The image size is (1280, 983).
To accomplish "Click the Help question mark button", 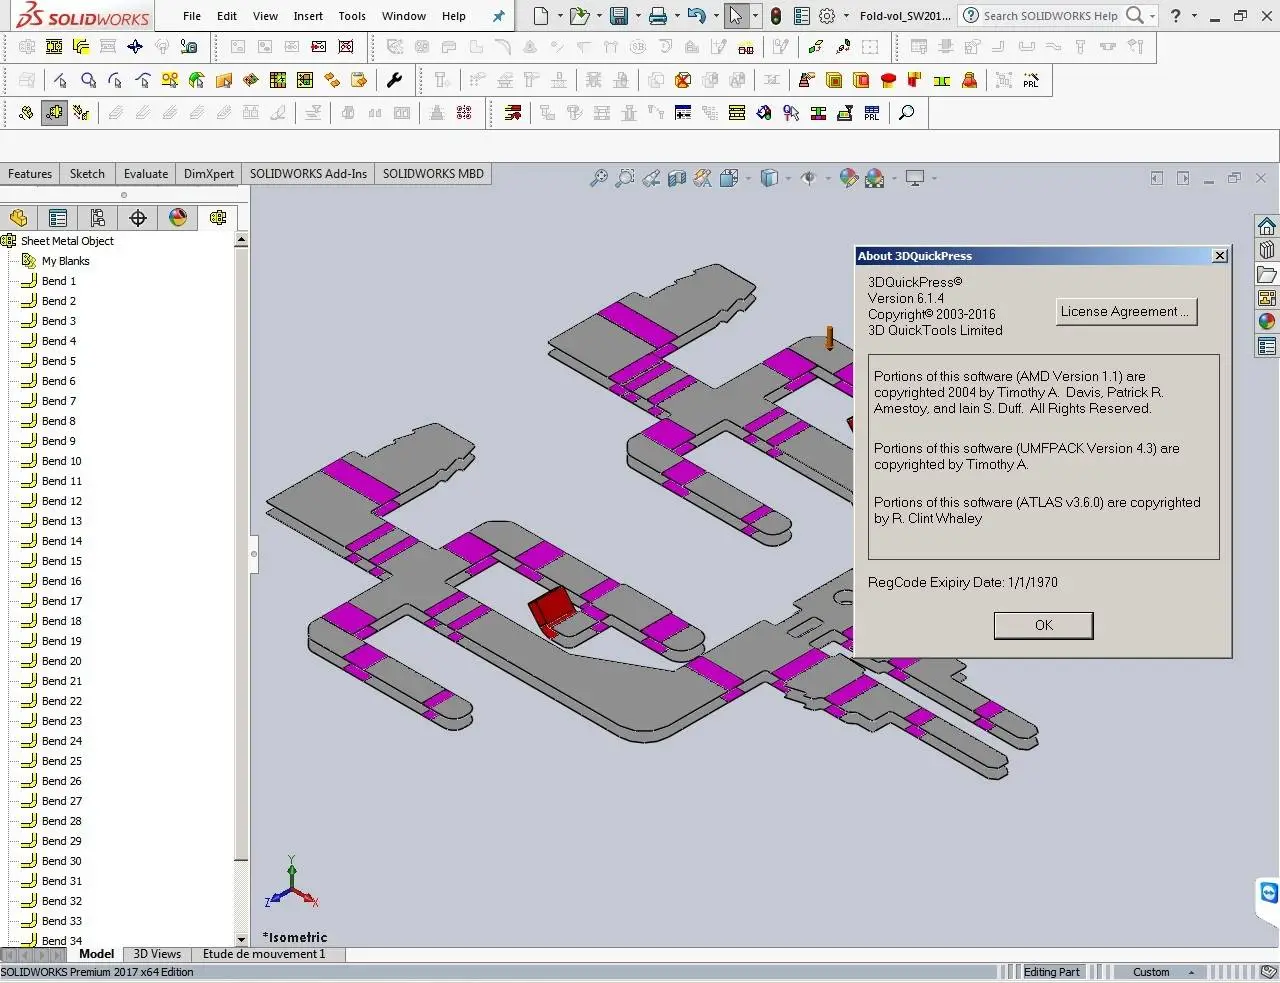I will point(1176,16).
